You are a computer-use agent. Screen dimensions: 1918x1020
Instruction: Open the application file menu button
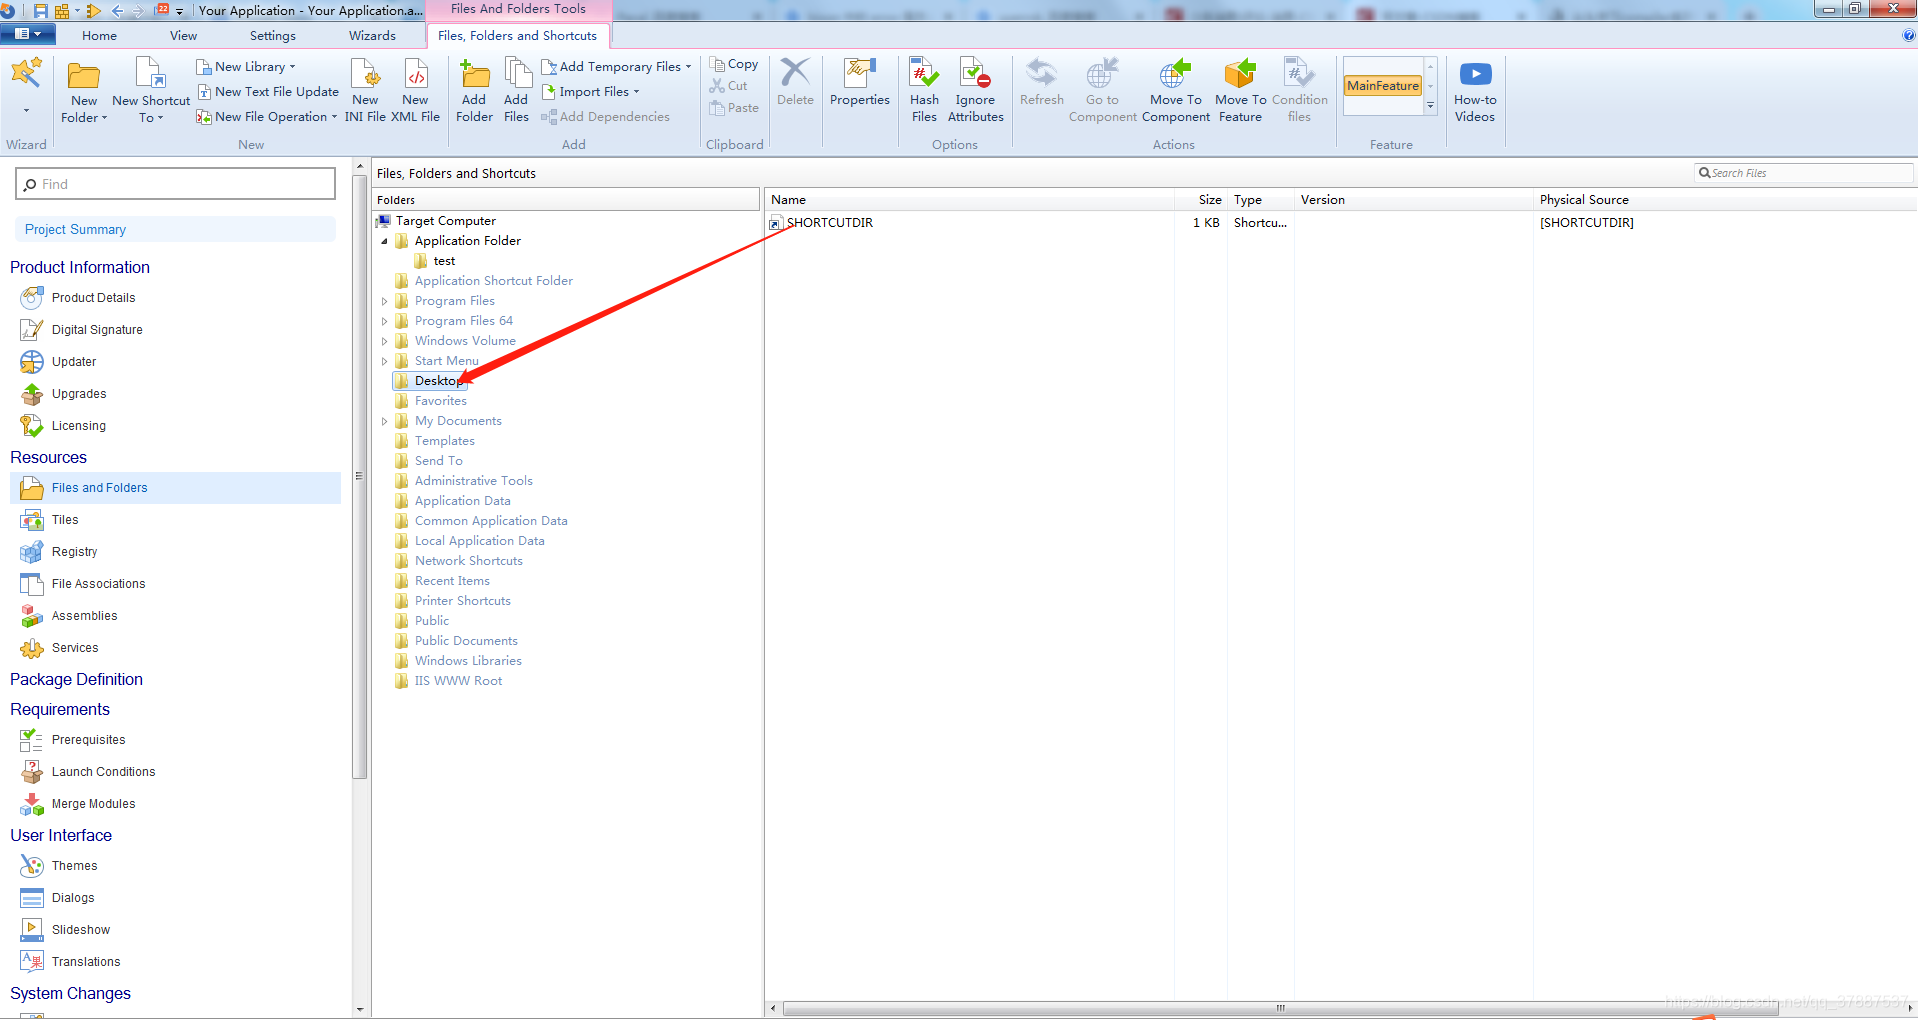pyautogui.click(x=28, y=34)
